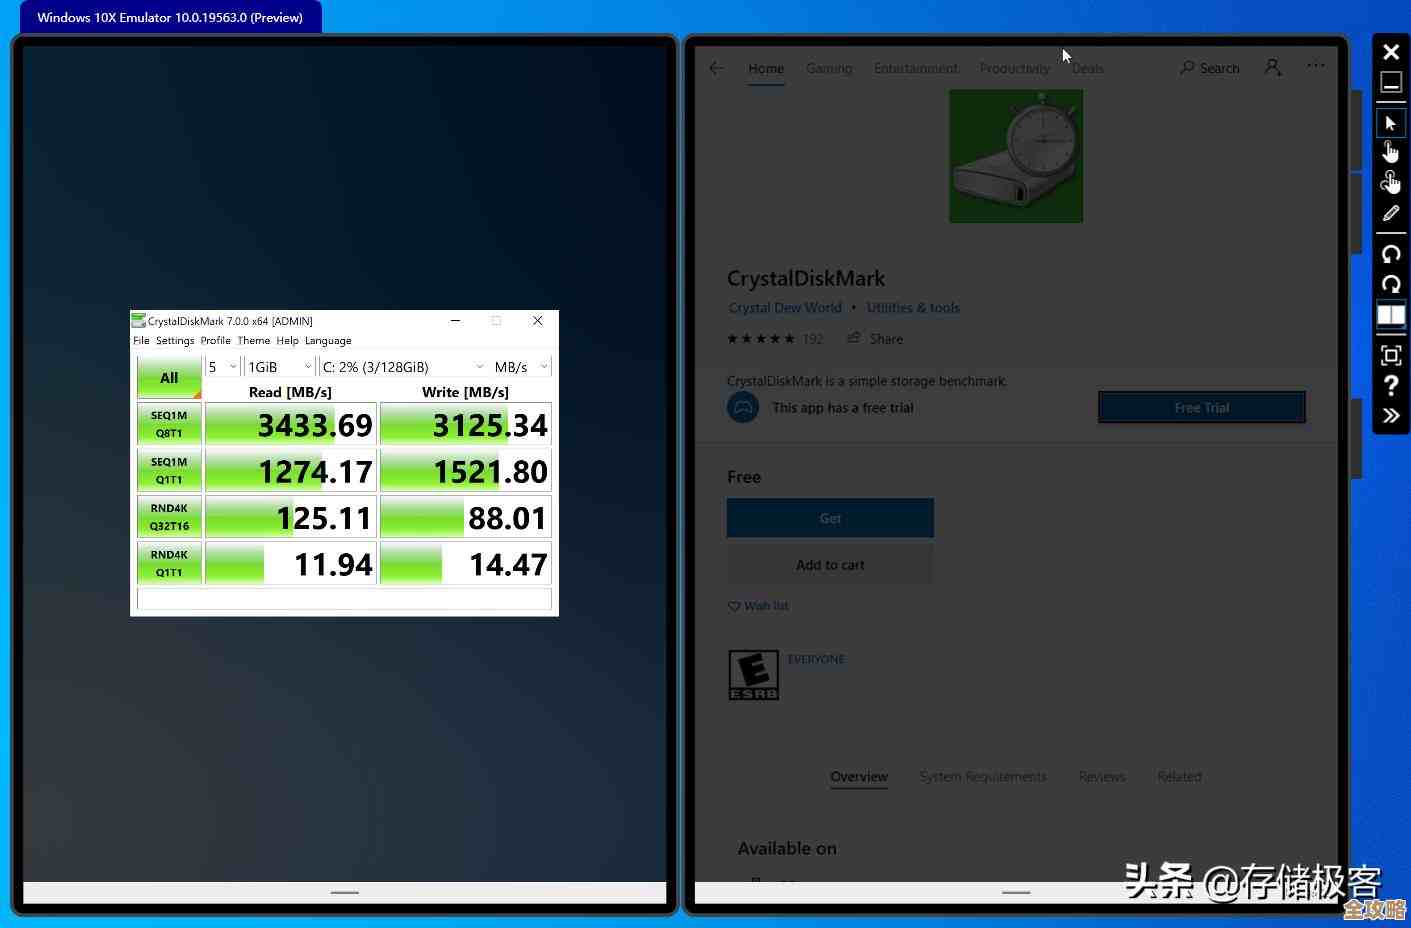Add CrystalDiskMark to the Wish list
1411x928 pixels.
[758, 606]
